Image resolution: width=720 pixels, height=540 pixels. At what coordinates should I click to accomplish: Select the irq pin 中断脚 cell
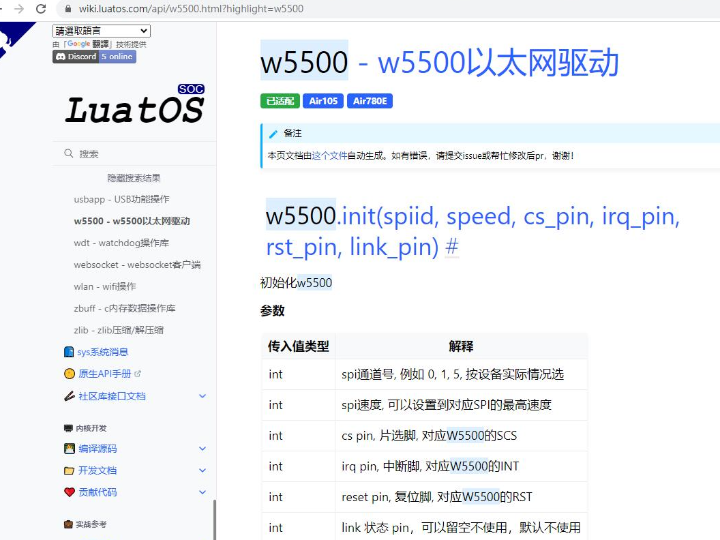[461, 466]
